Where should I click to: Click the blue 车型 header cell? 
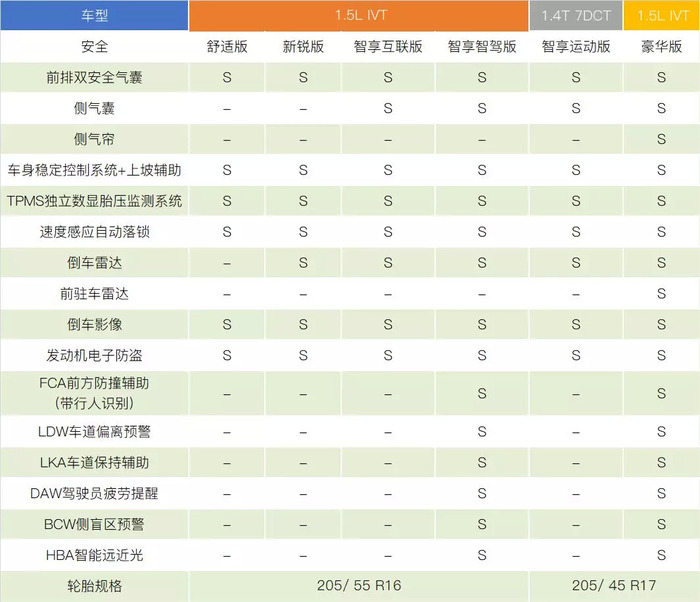point(94,16)
